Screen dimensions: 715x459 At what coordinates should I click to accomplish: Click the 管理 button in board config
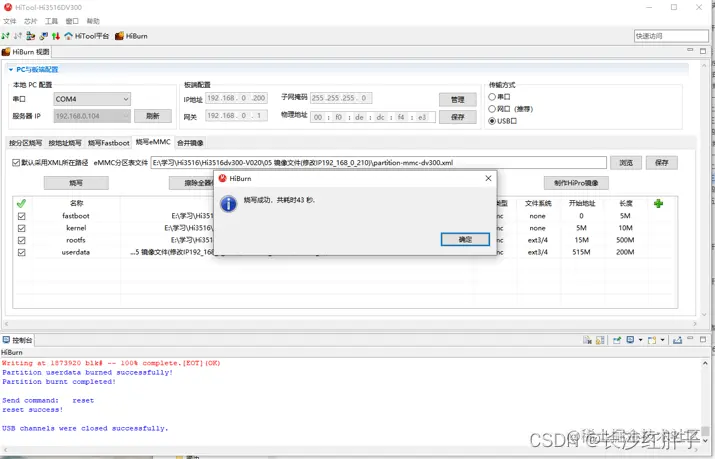[457, 99]
